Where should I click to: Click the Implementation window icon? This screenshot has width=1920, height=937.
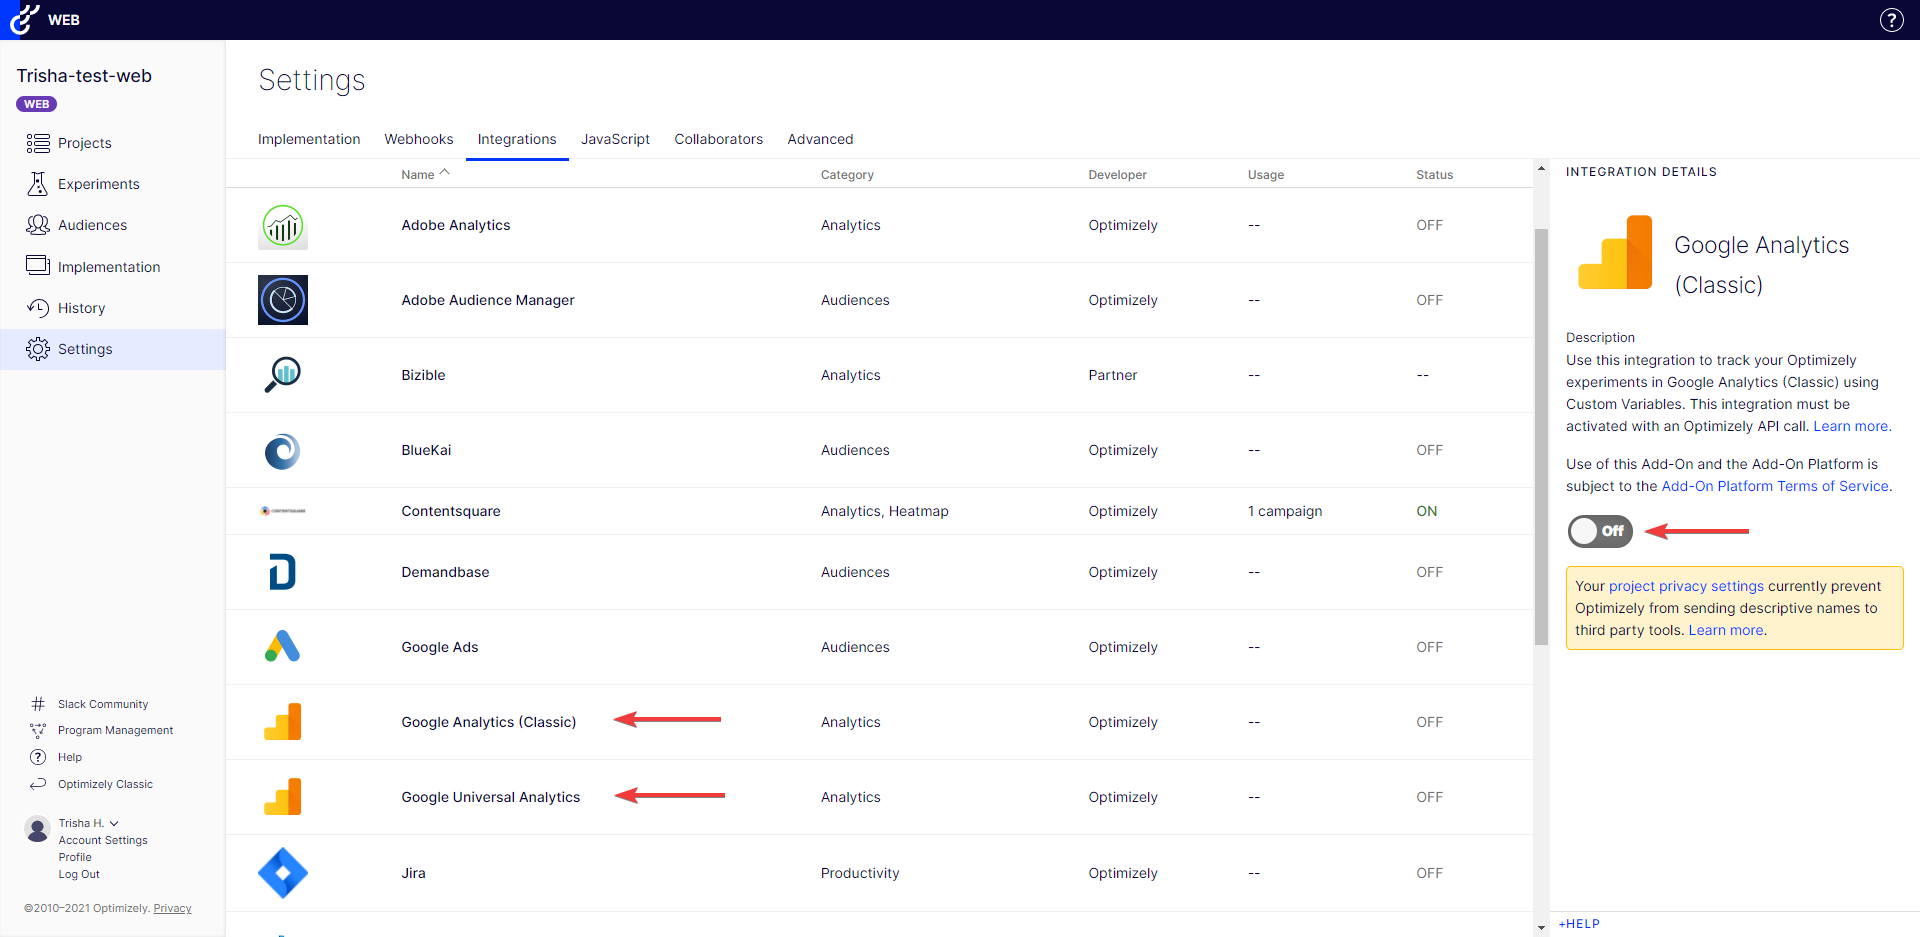click(38, 266)
